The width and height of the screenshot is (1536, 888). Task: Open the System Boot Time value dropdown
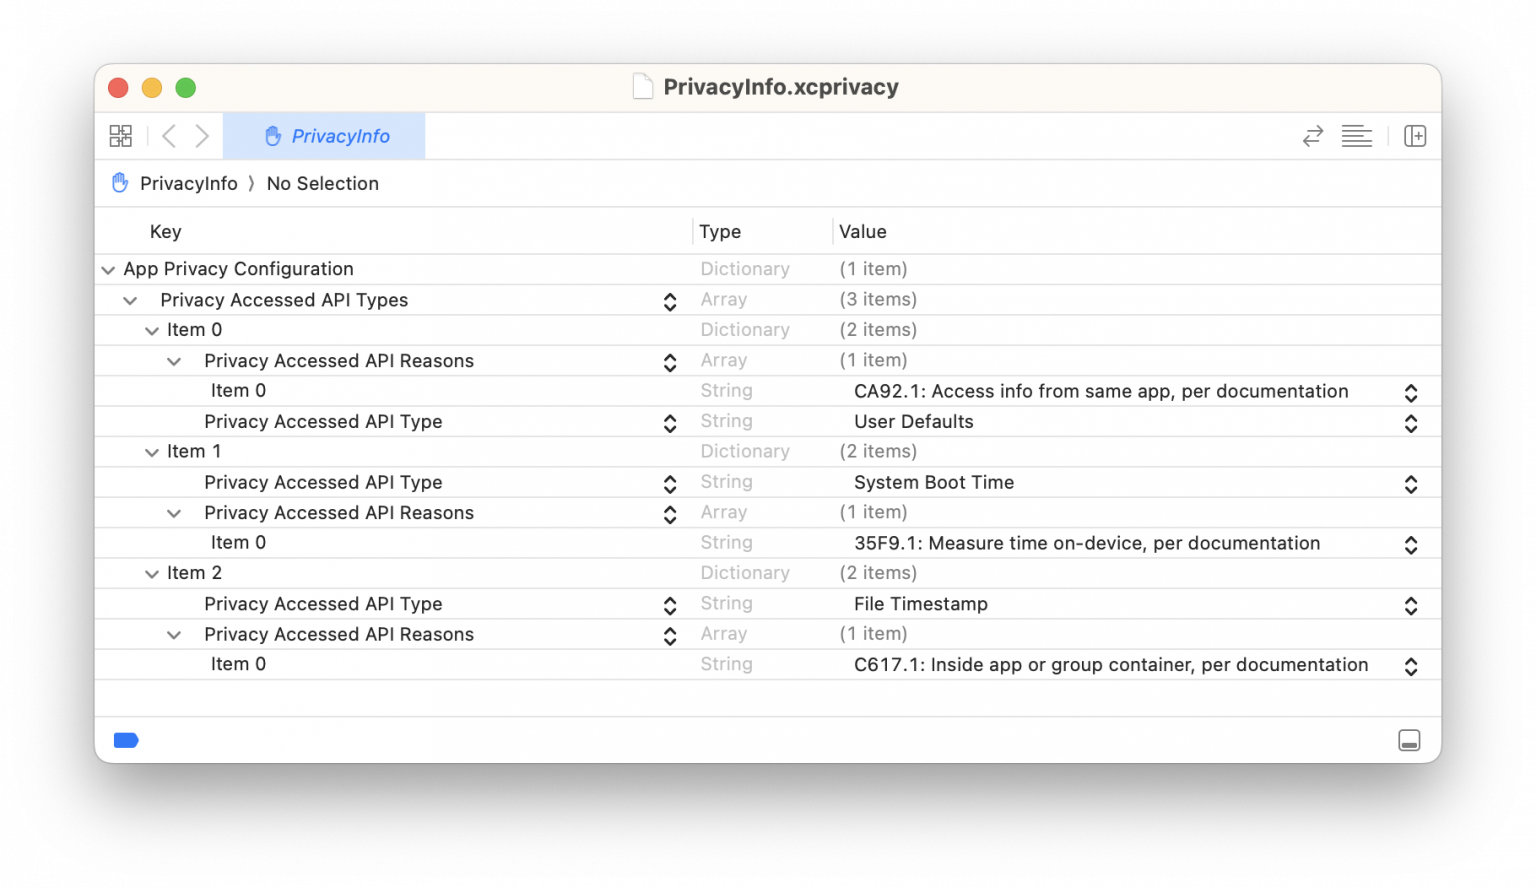point(1411,483)
